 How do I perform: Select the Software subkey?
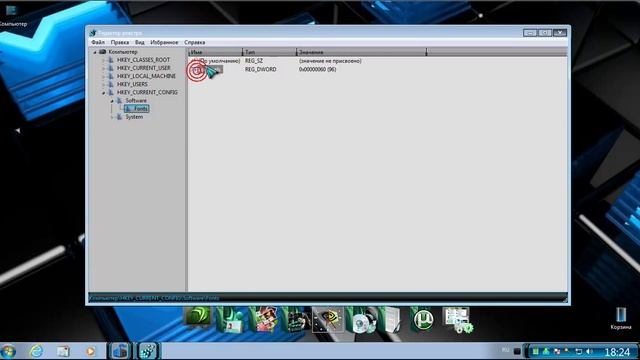click(x=136, y=101)
